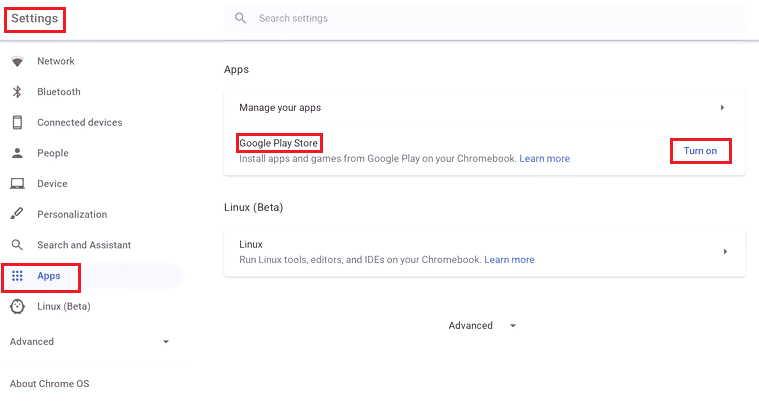
Task: Click the Device laptop icon
Action: coord(17,184)
